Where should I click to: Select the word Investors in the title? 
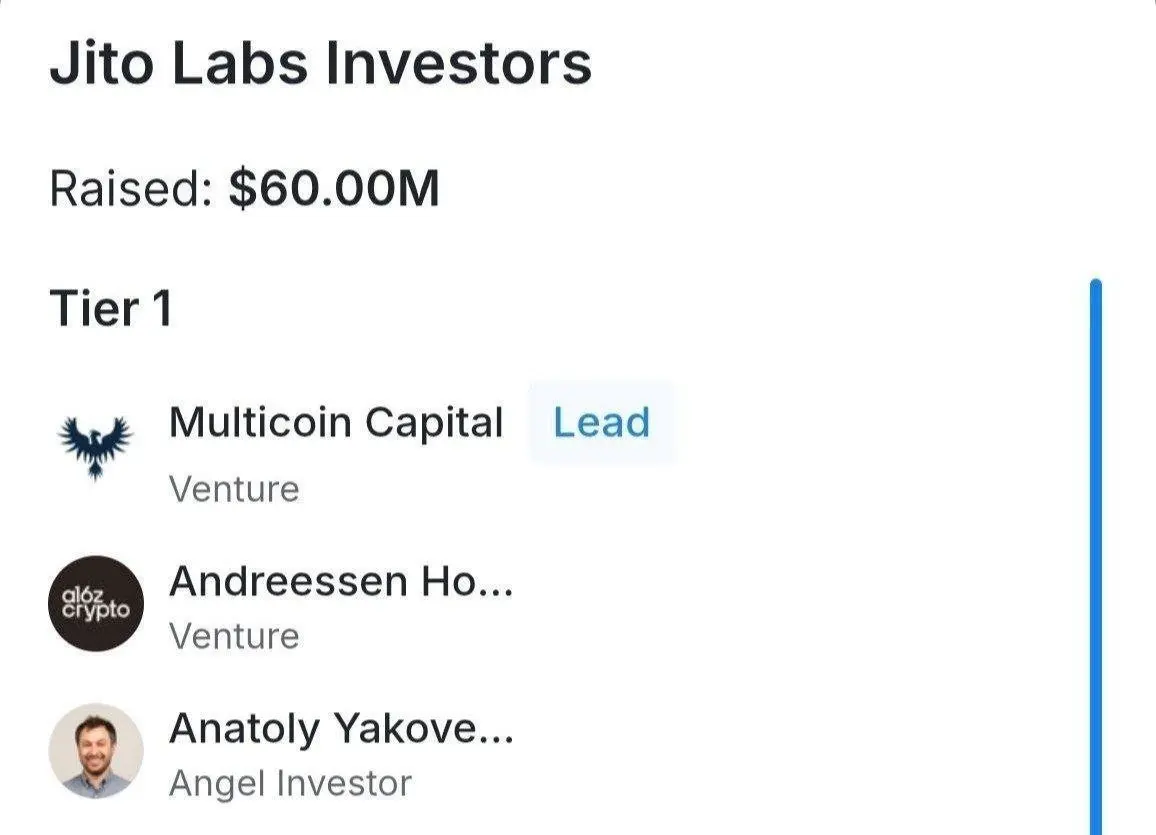point(459,63)
